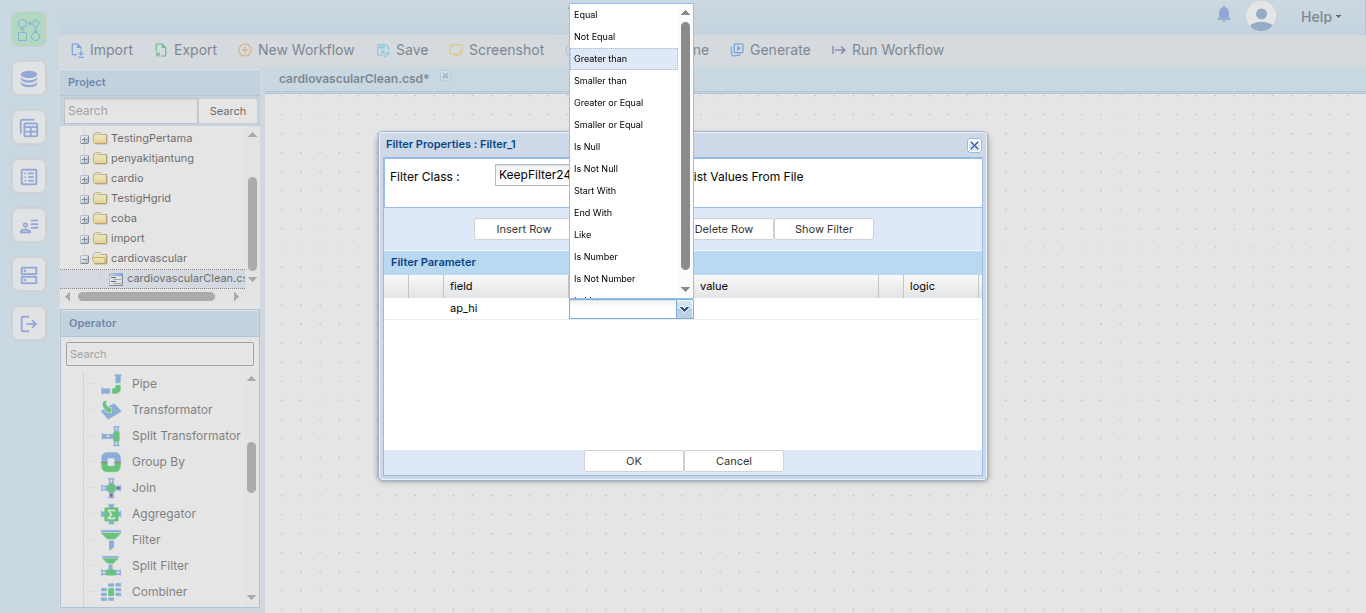
Task: Select the Join operator icon
Action: (111, 488)
